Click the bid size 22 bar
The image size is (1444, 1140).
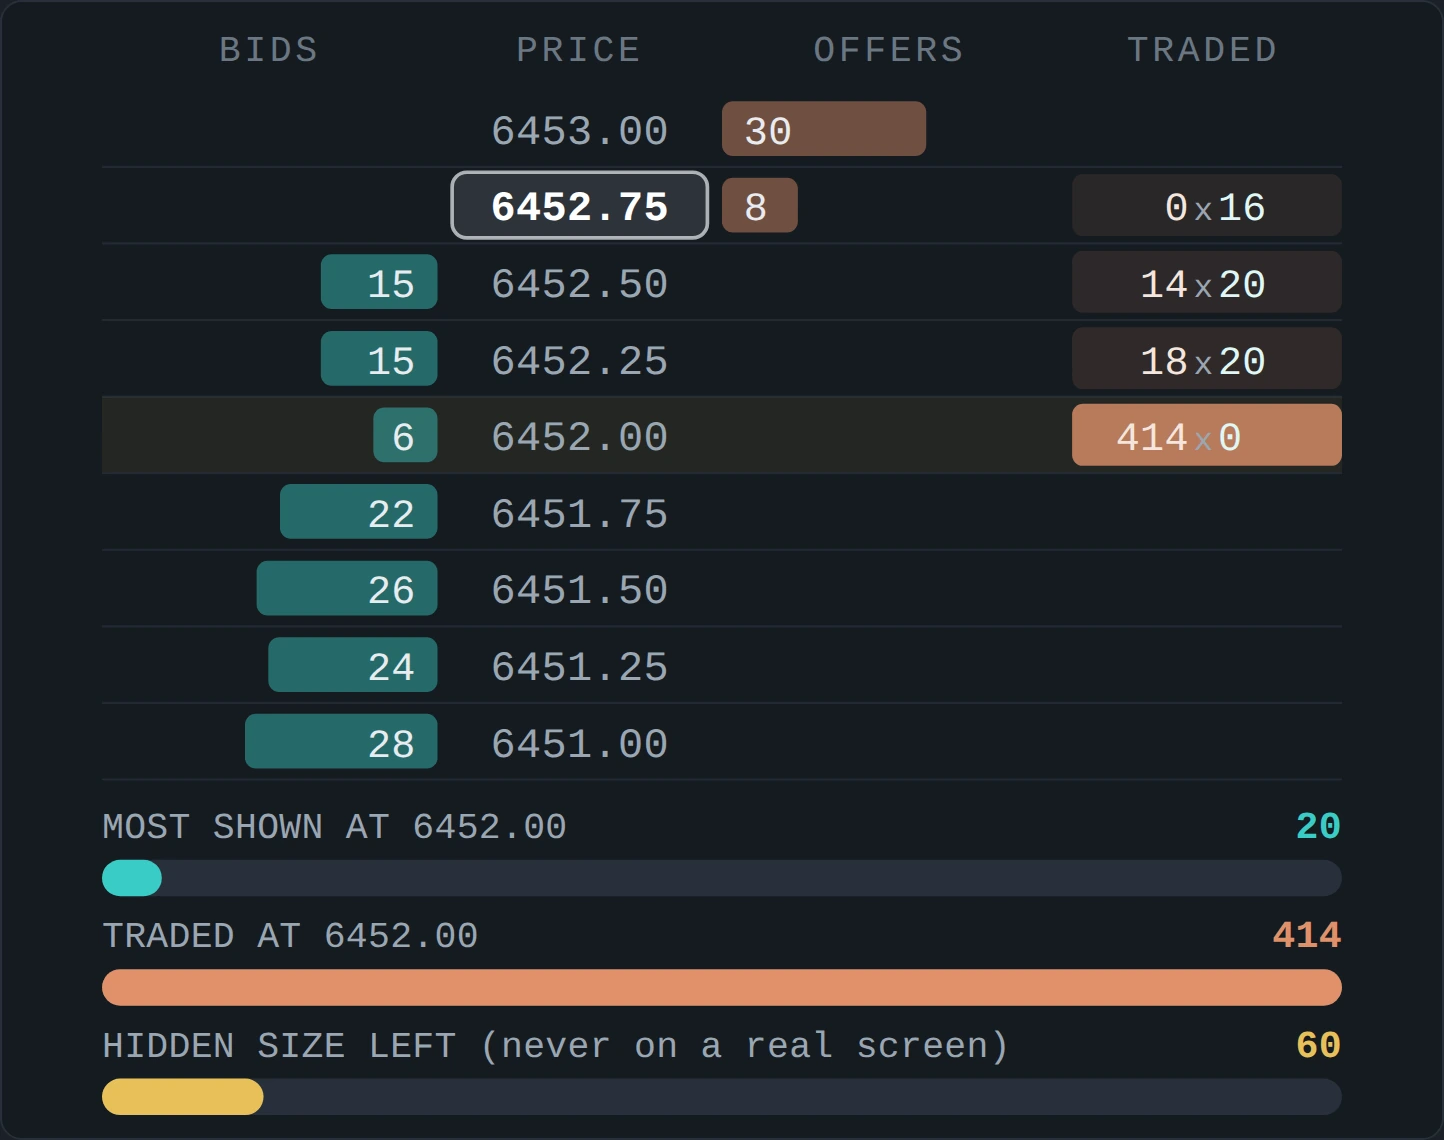359,512
